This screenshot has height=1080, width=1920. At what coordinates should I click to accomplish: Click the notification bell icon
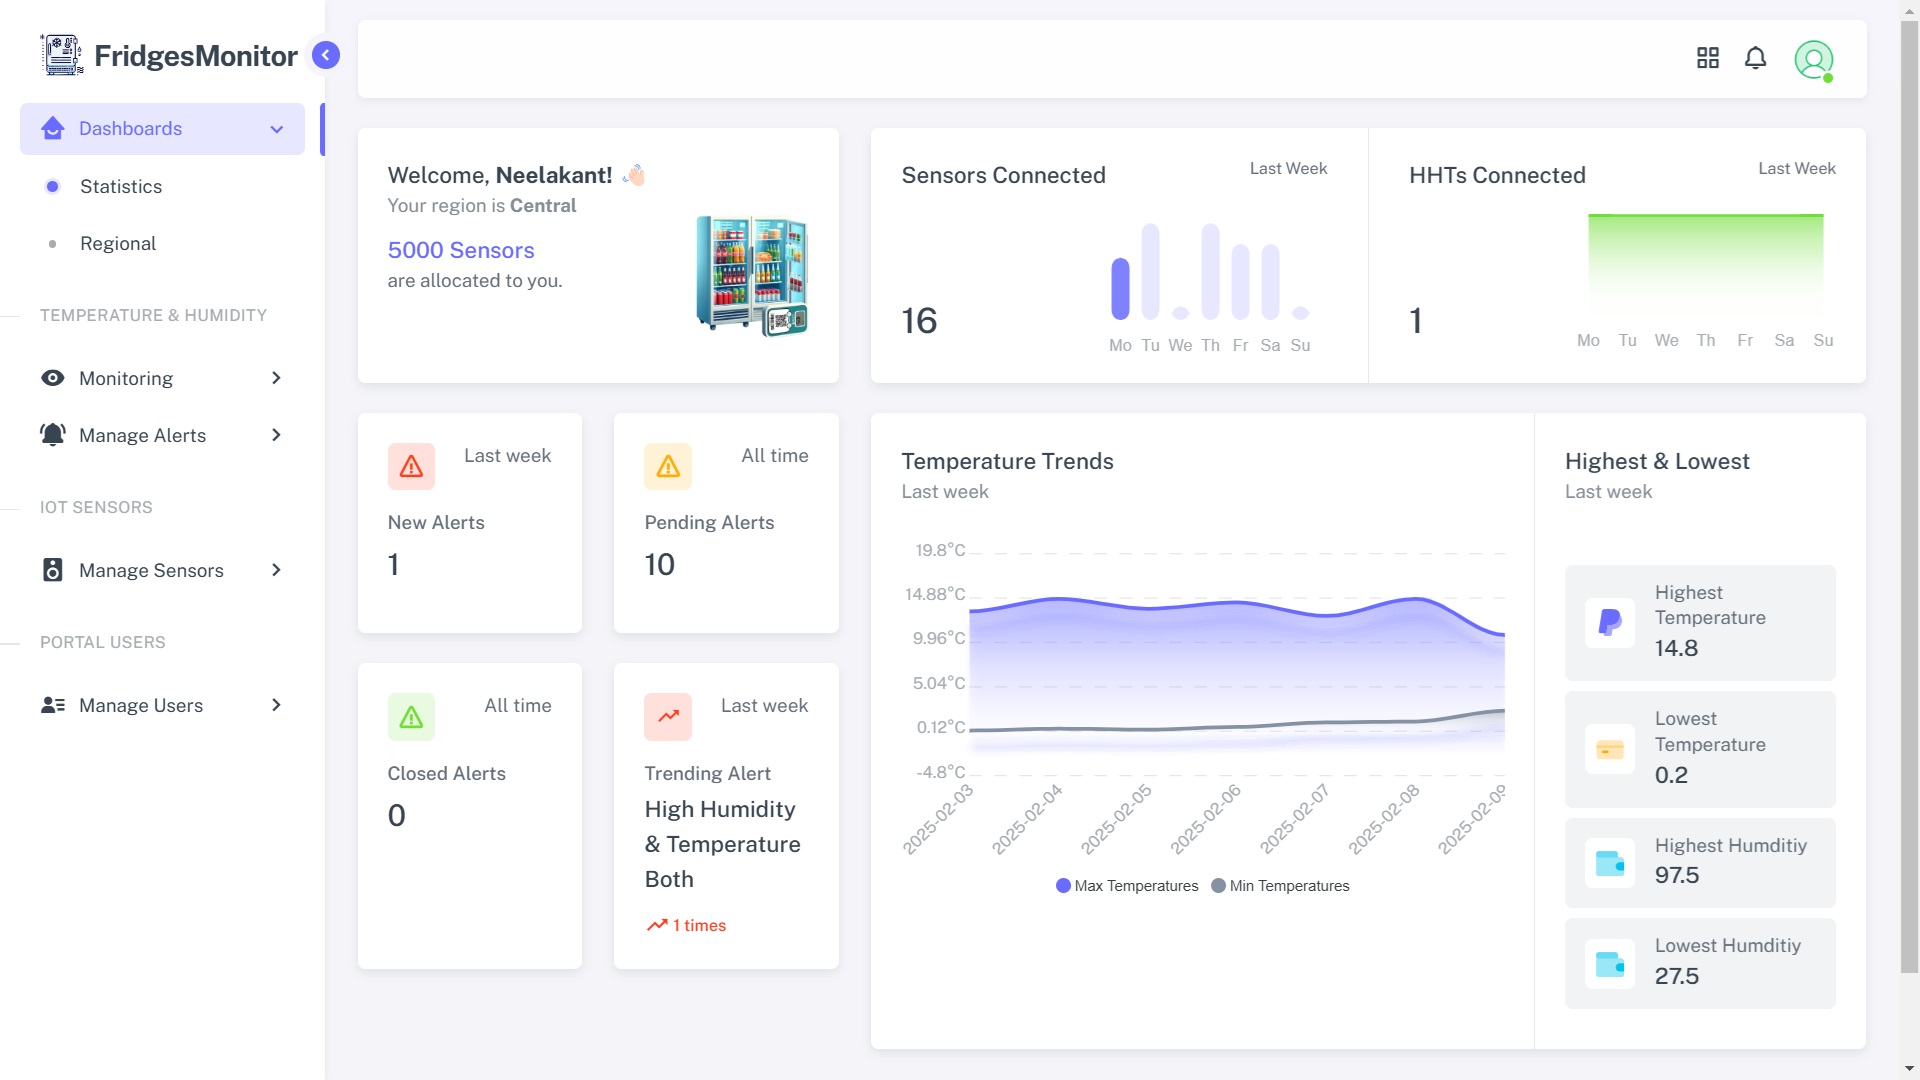coord(1755,58)
